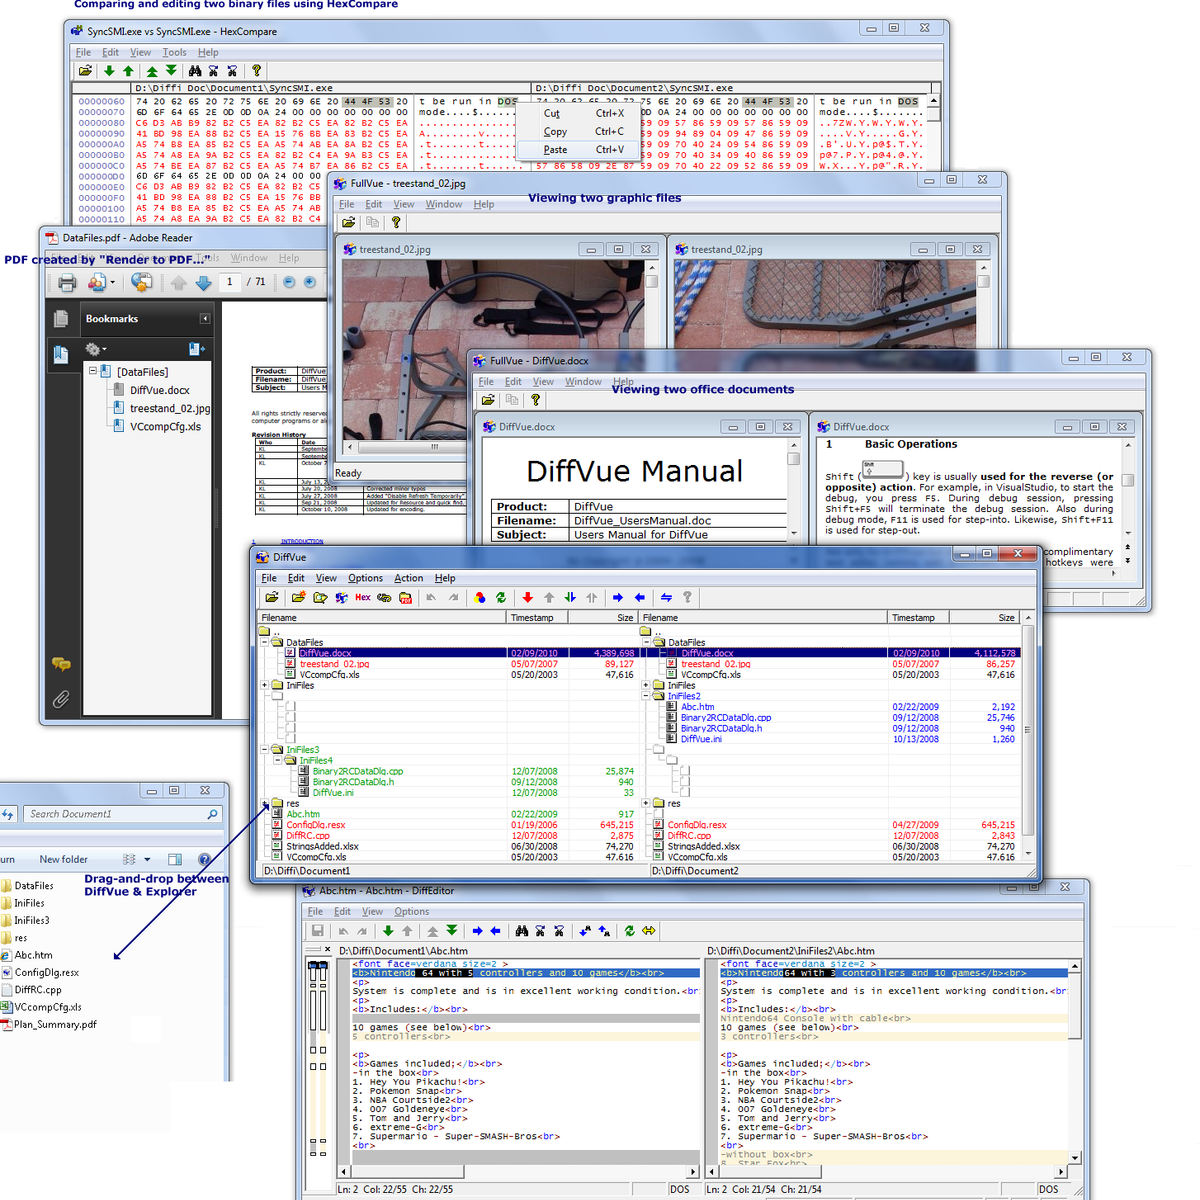Click the blue right arrow in DiffEditor toolbar

point(477,931)
